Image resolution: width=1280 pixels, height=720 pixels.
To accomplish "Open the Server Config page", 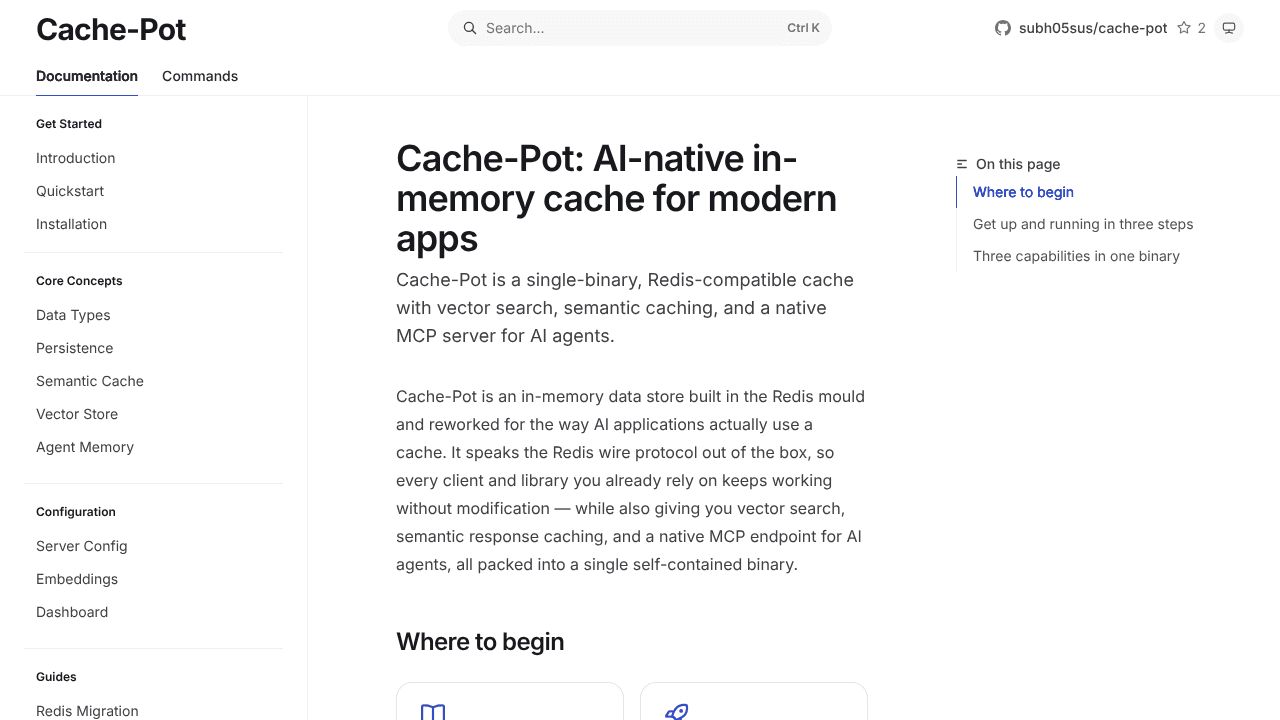I will tap(82, 546).
